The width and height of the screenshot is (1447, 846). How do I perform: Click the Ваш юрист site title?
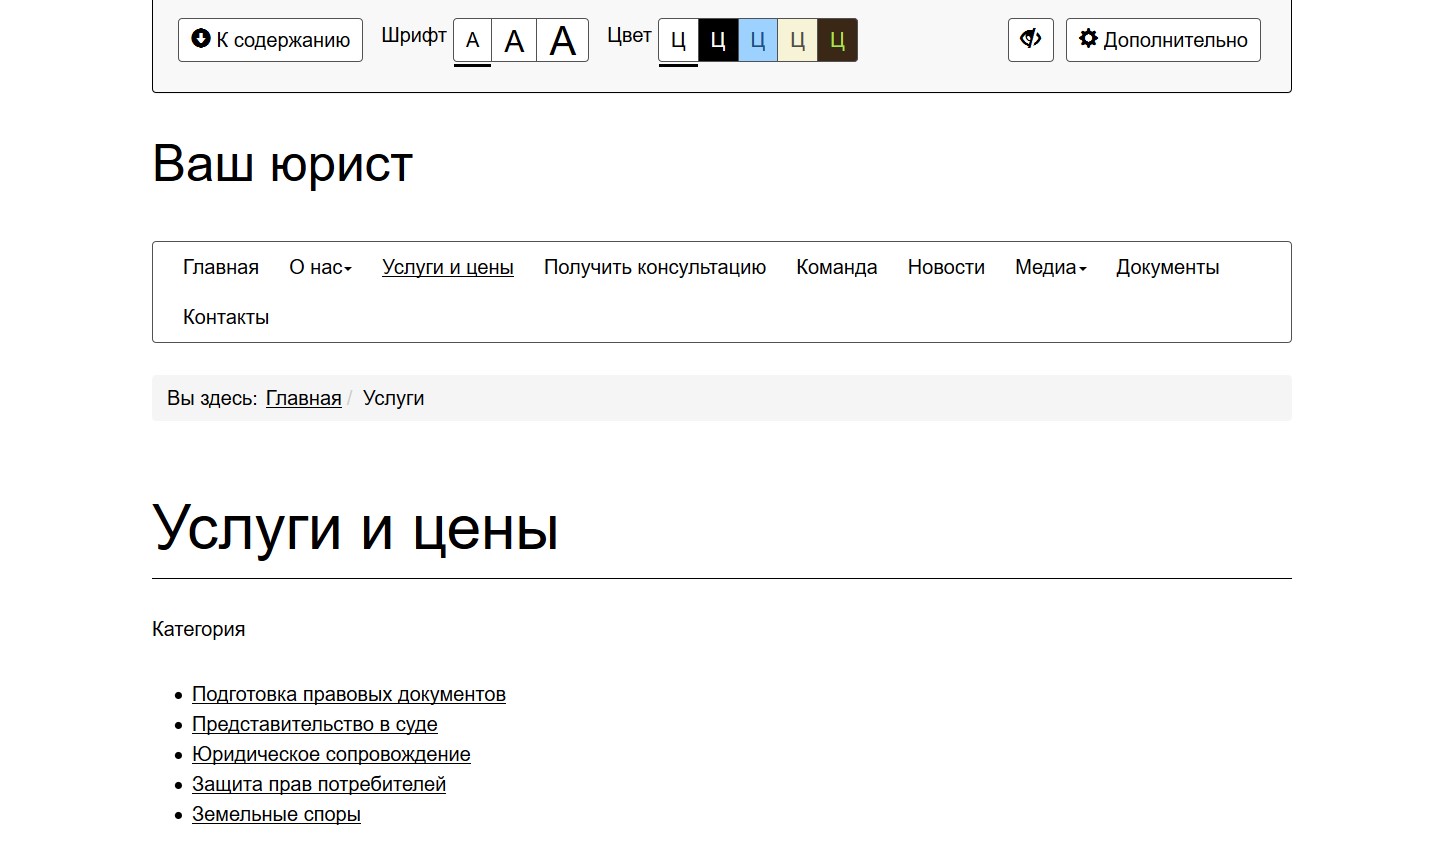coord(282,163)
